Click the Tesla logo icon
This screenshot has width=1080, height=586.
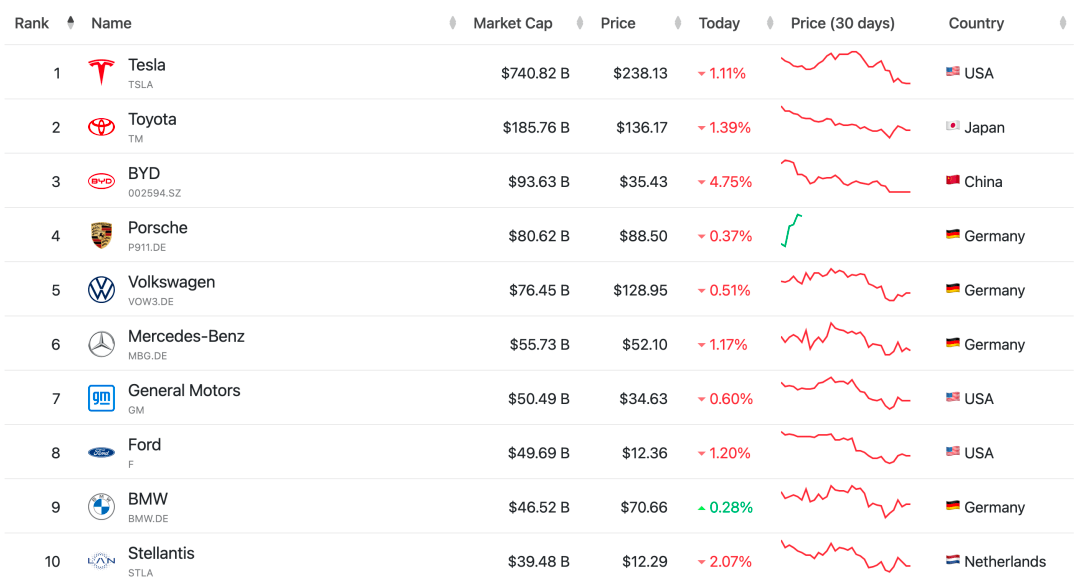(101, 73)
